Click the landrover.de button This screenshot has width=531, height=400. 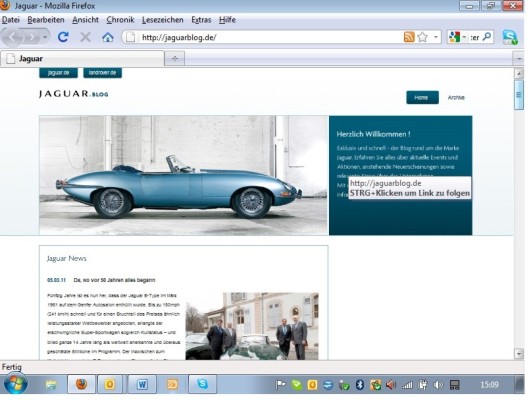coord(102,72)
